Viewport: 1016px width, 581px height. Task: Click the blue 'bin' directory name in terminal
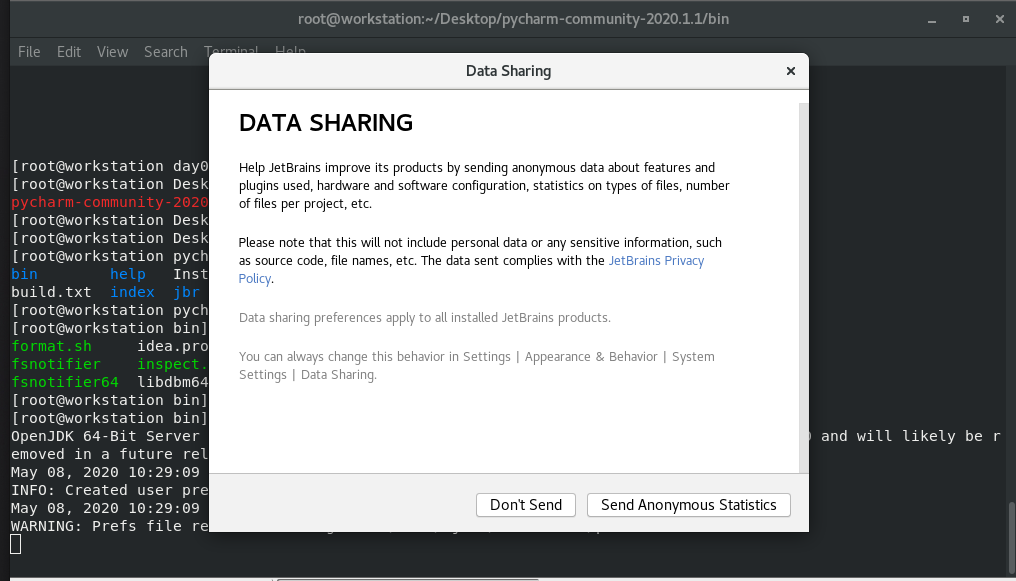click(24, 274)
